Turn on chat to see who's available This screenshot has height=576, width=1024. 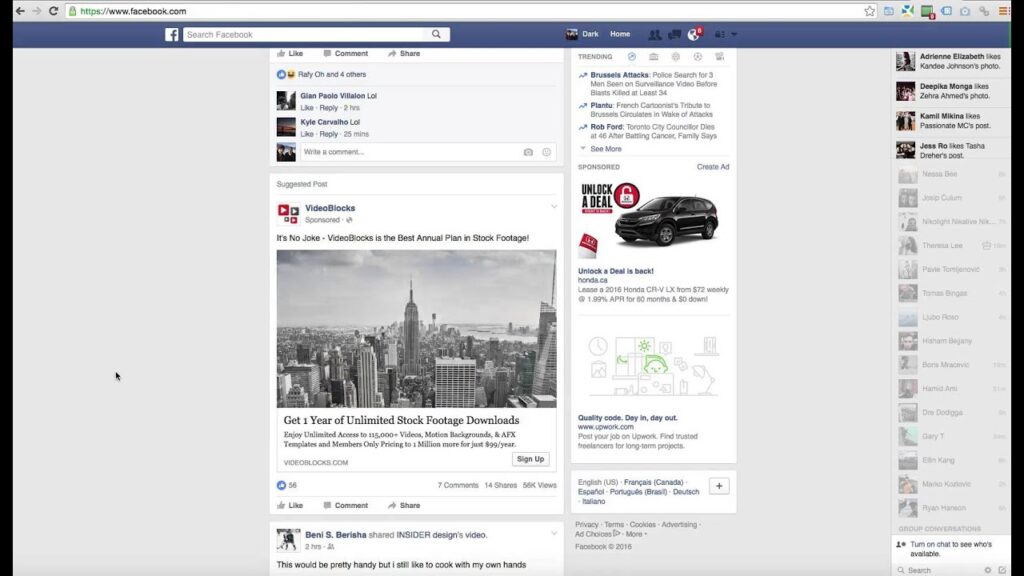point(950,549)
